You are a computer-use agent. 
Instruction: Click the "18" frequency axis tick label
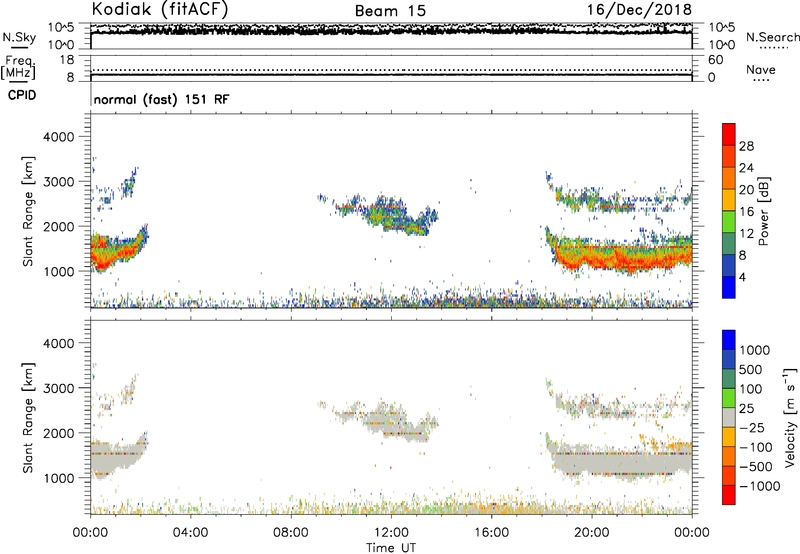[x=67, y=60]
